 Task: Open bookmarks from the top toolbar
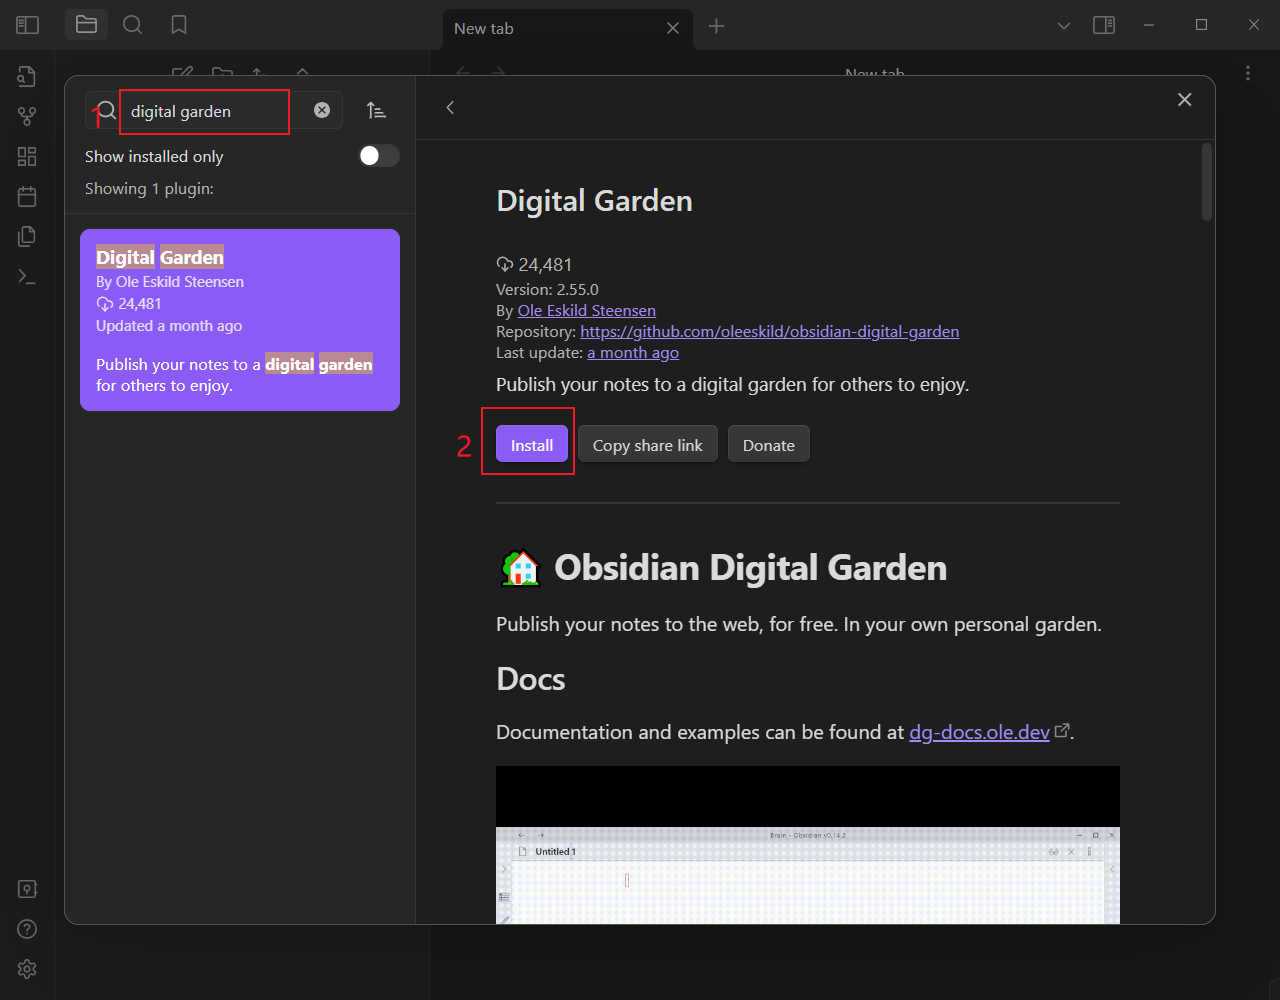point(178,24)
